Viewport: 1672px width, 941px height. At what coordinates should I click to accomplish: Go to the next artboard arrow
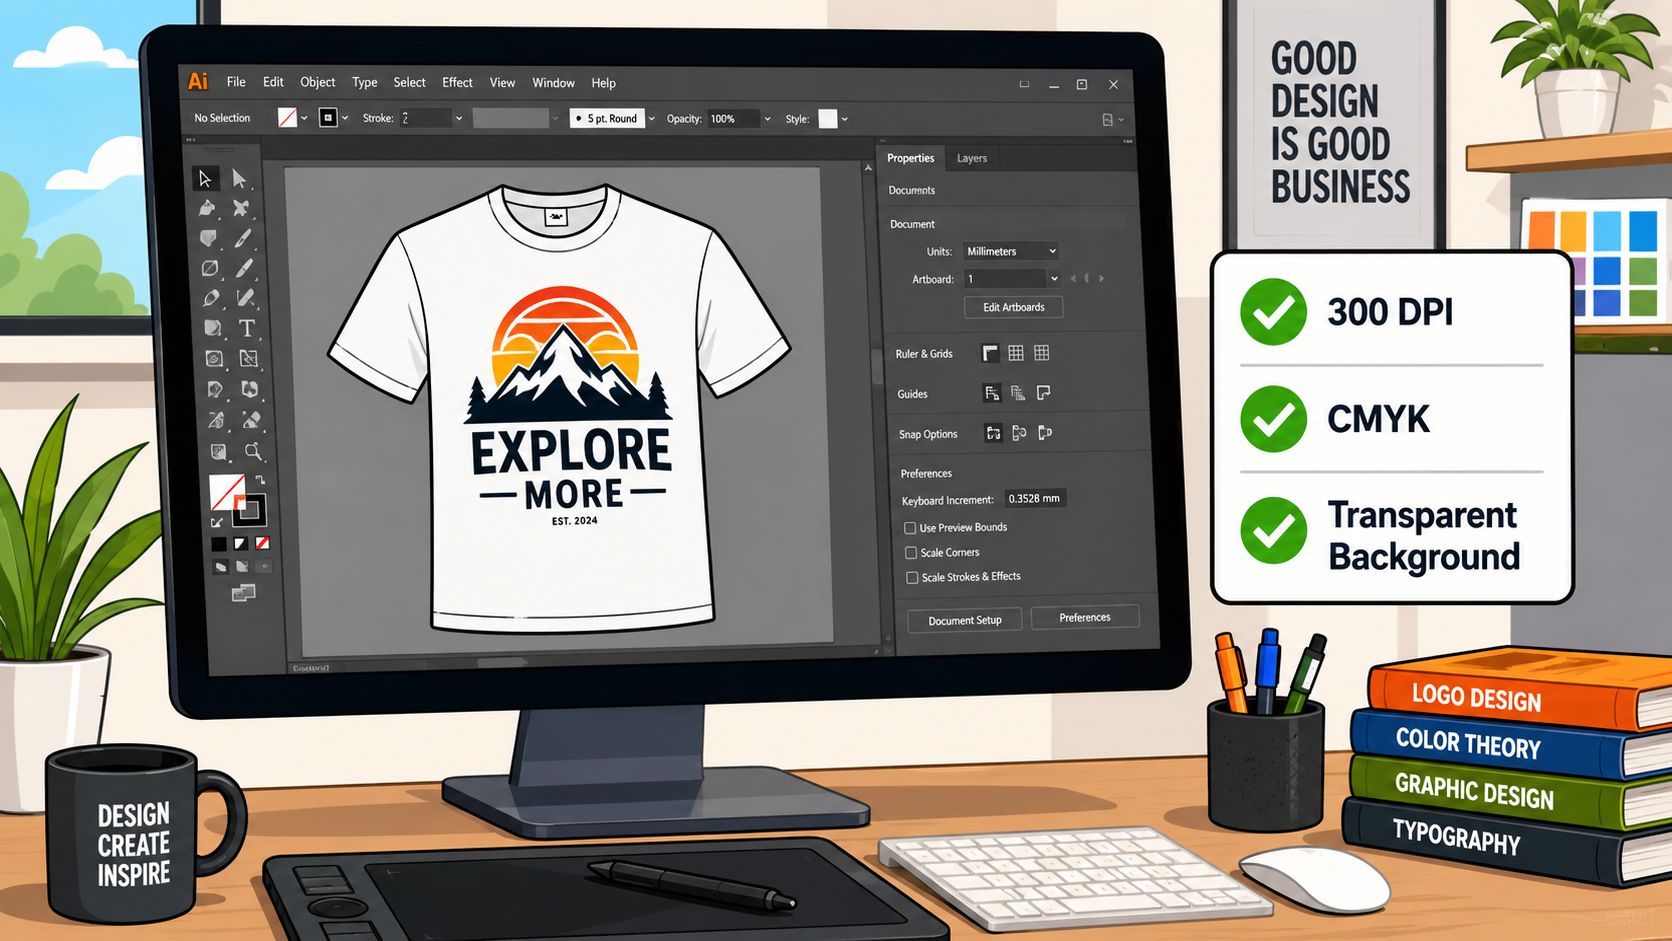(1102, 279)
